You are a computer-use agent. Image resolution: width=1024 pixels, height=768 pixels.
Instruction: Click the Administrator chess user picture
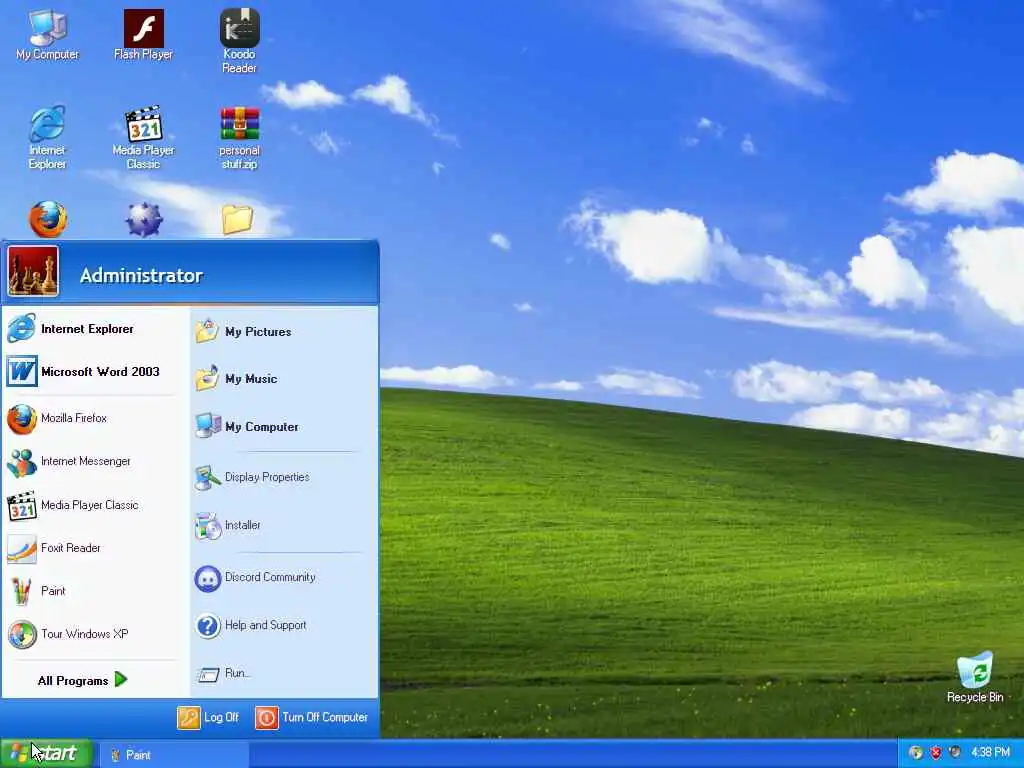click(33, 271)
